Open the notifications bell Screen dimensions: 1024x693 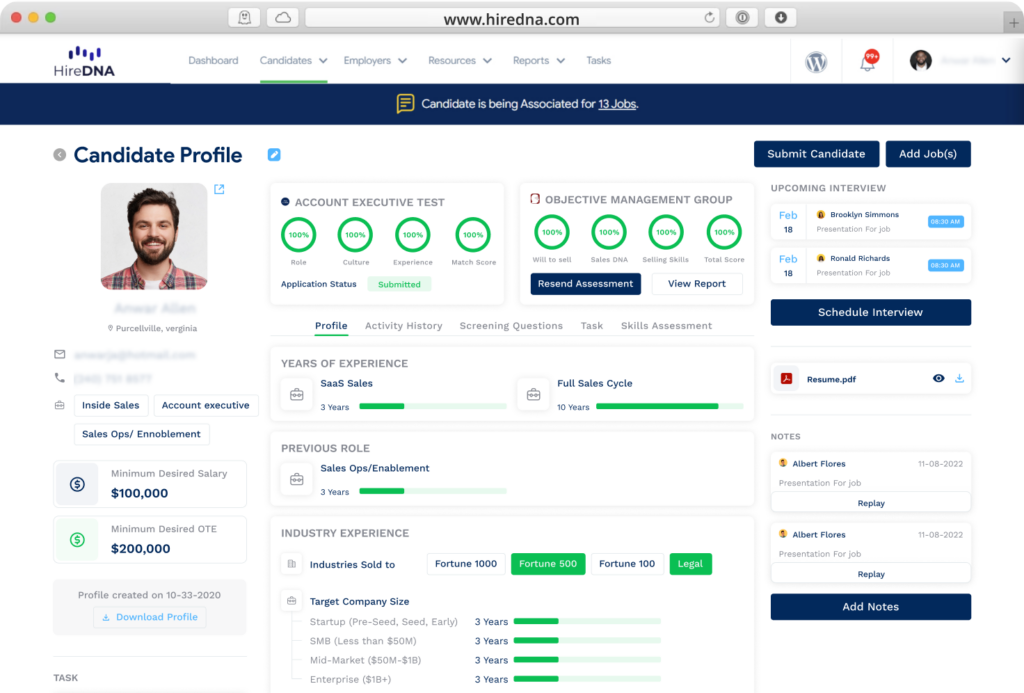click(869, 61)
